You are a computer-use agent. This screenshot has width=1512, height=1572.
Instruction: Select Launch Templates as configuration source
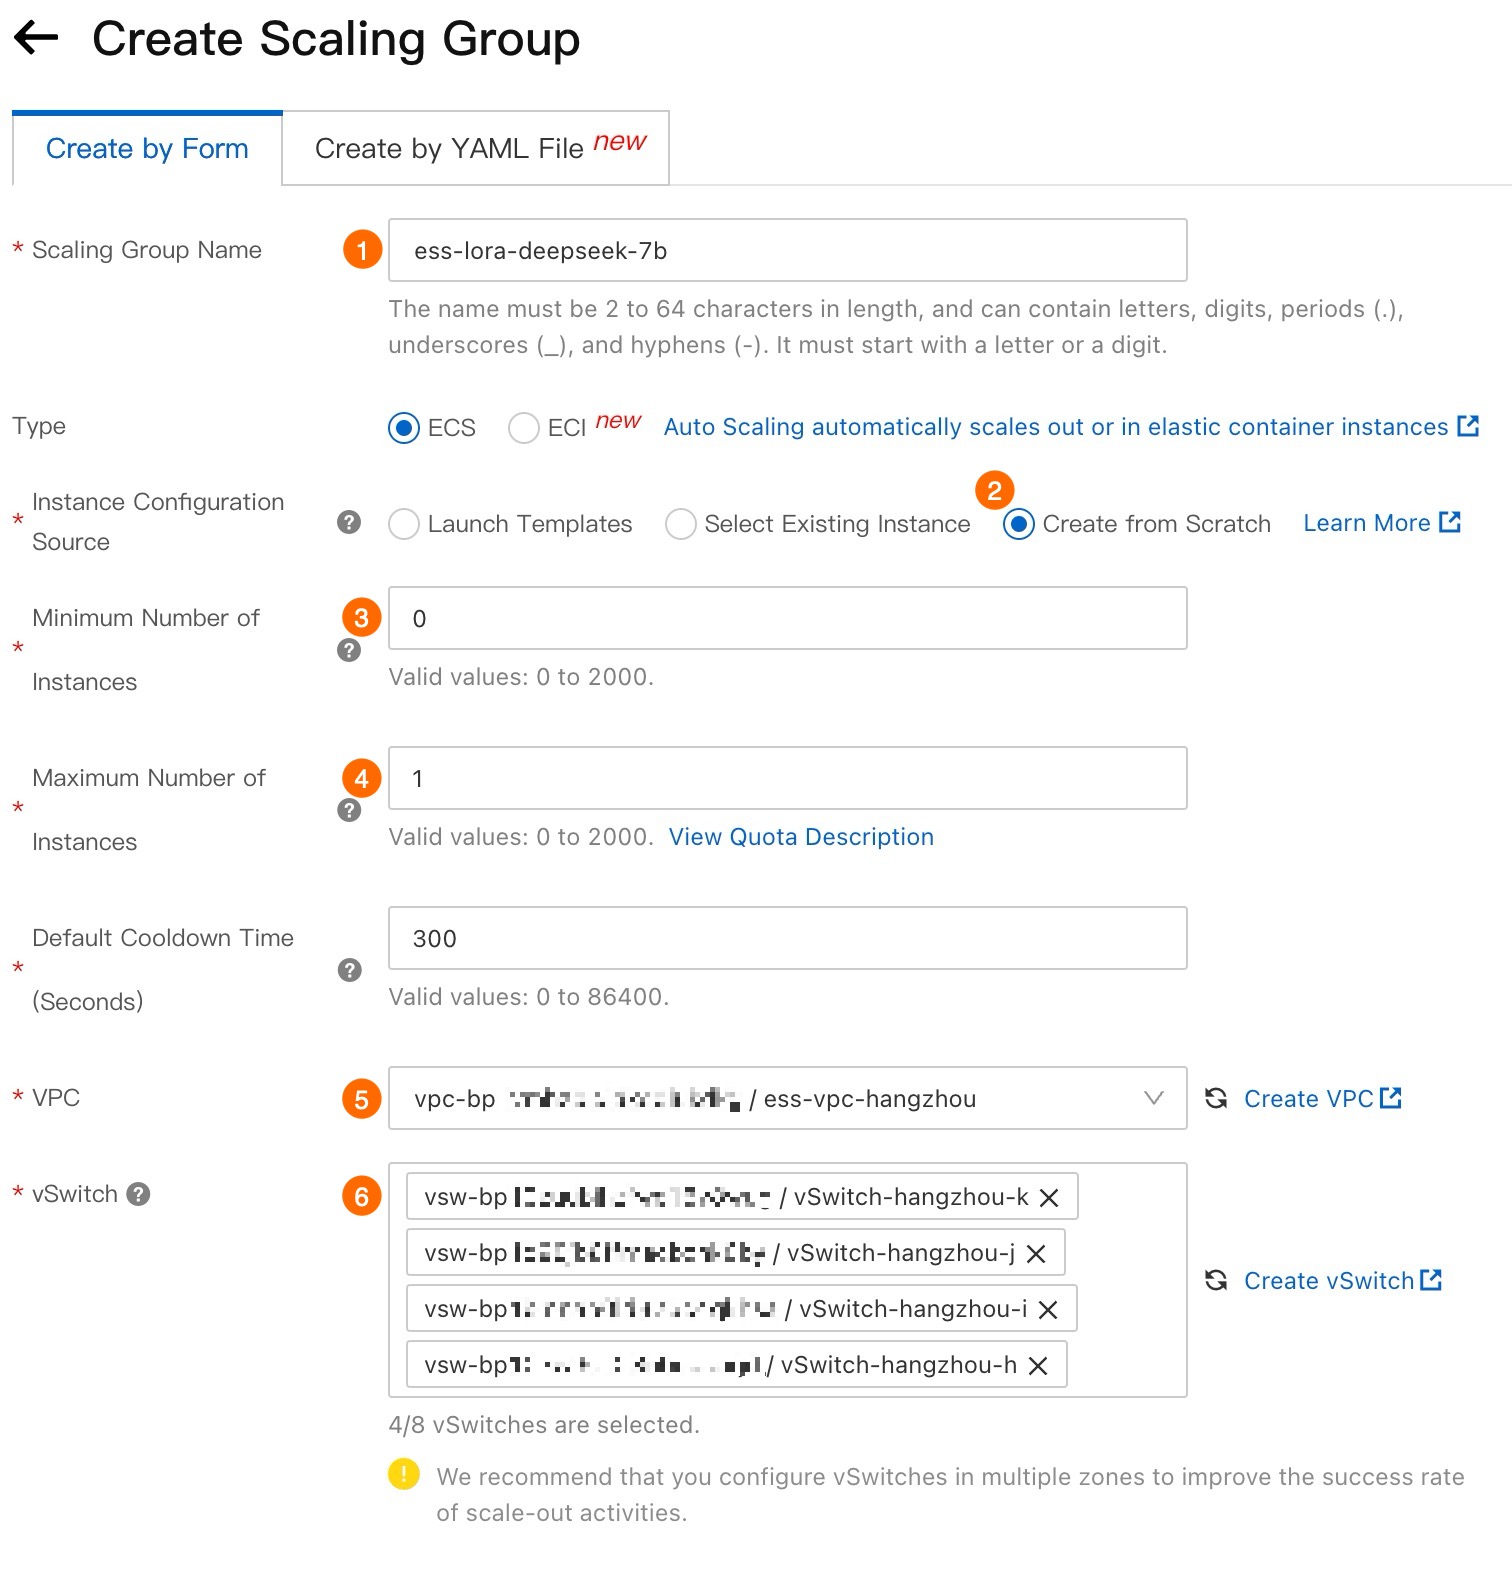pyautogui.click(x=404, y=524)
